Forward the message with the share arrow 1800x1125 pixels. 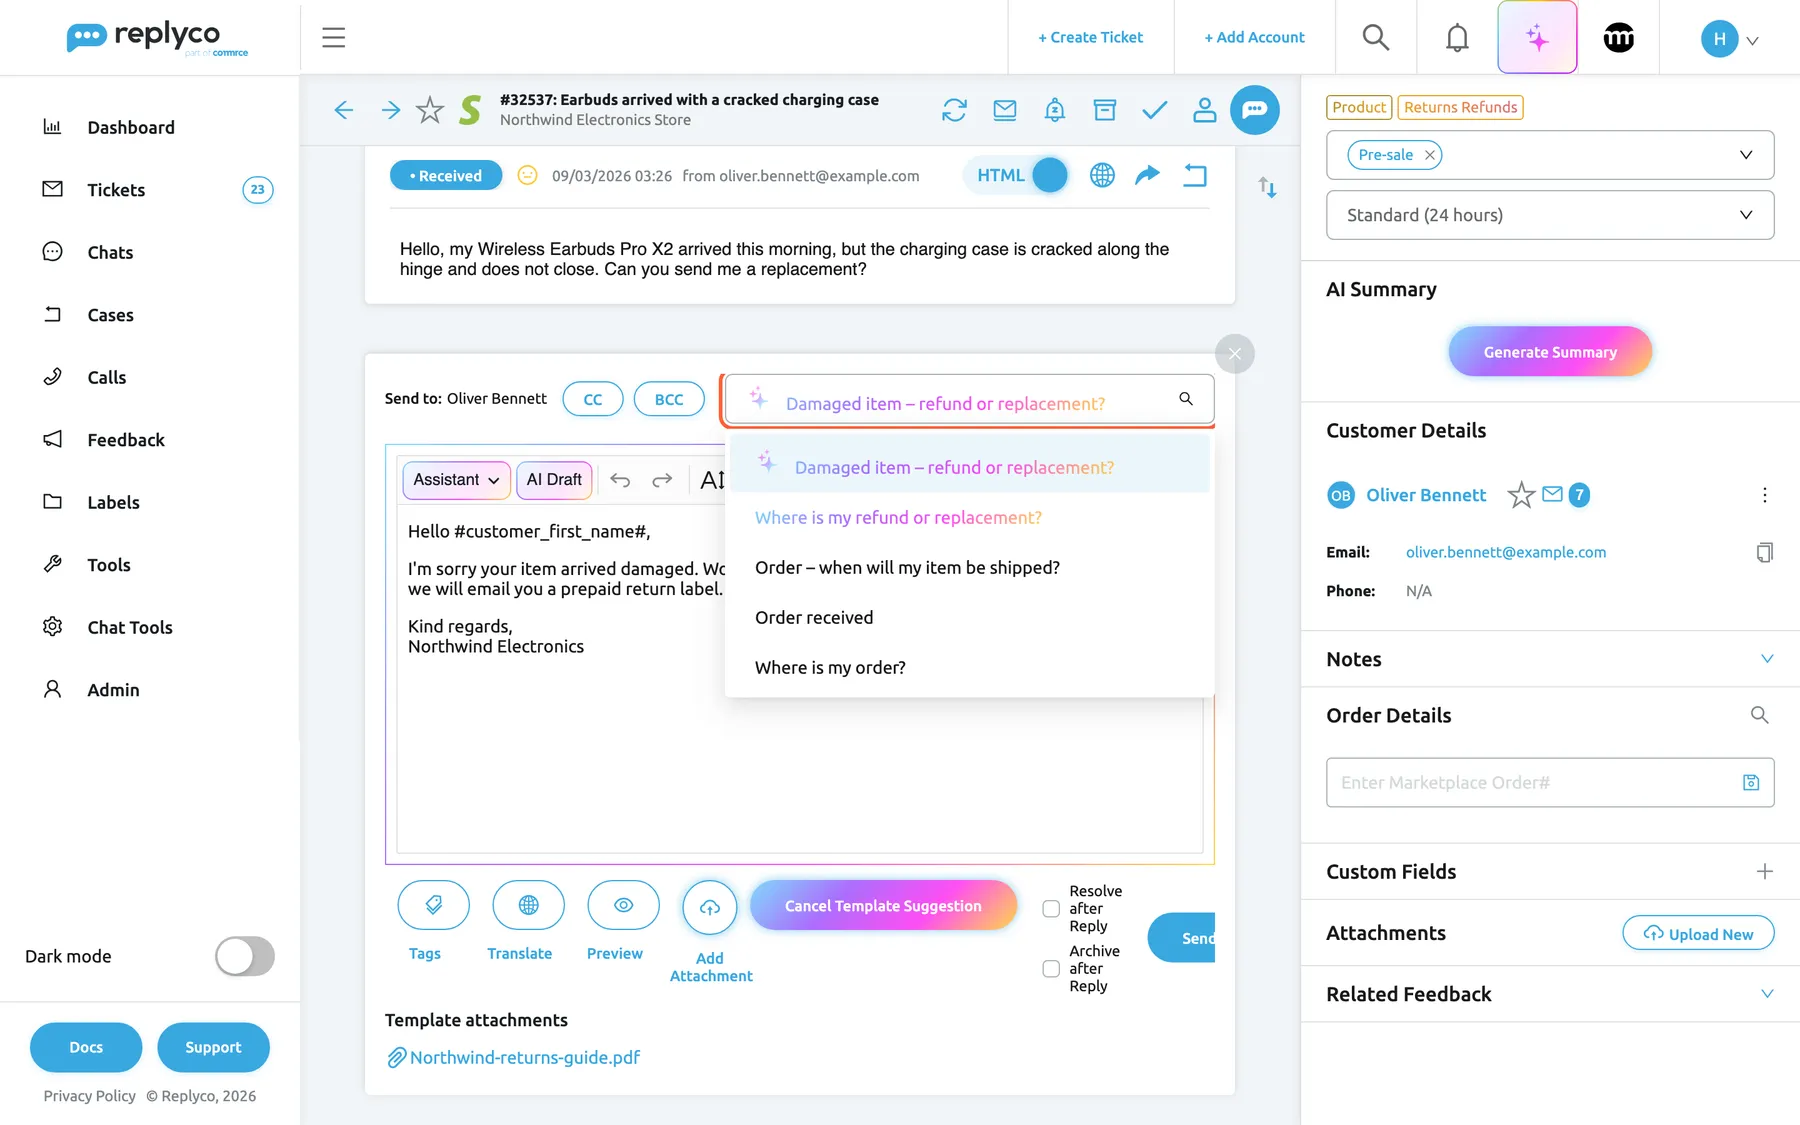click(1148, 176)
